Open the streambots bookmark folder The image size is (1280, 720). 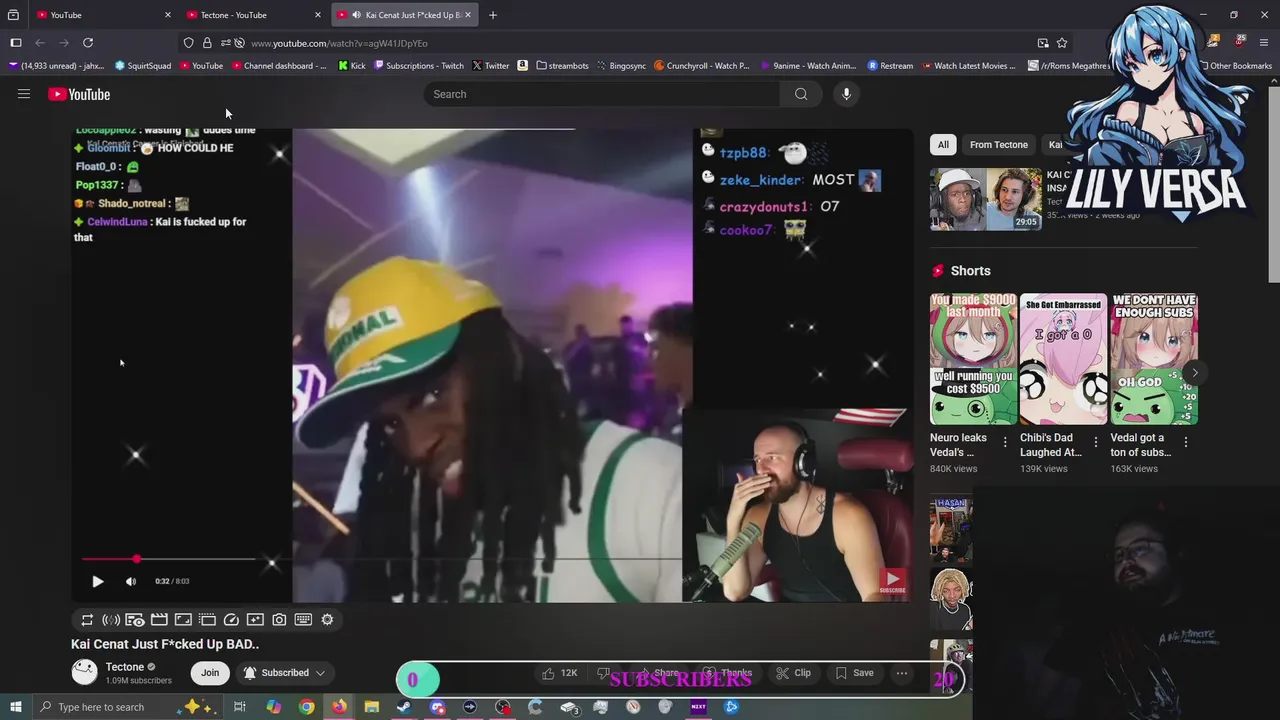point(563,66)
